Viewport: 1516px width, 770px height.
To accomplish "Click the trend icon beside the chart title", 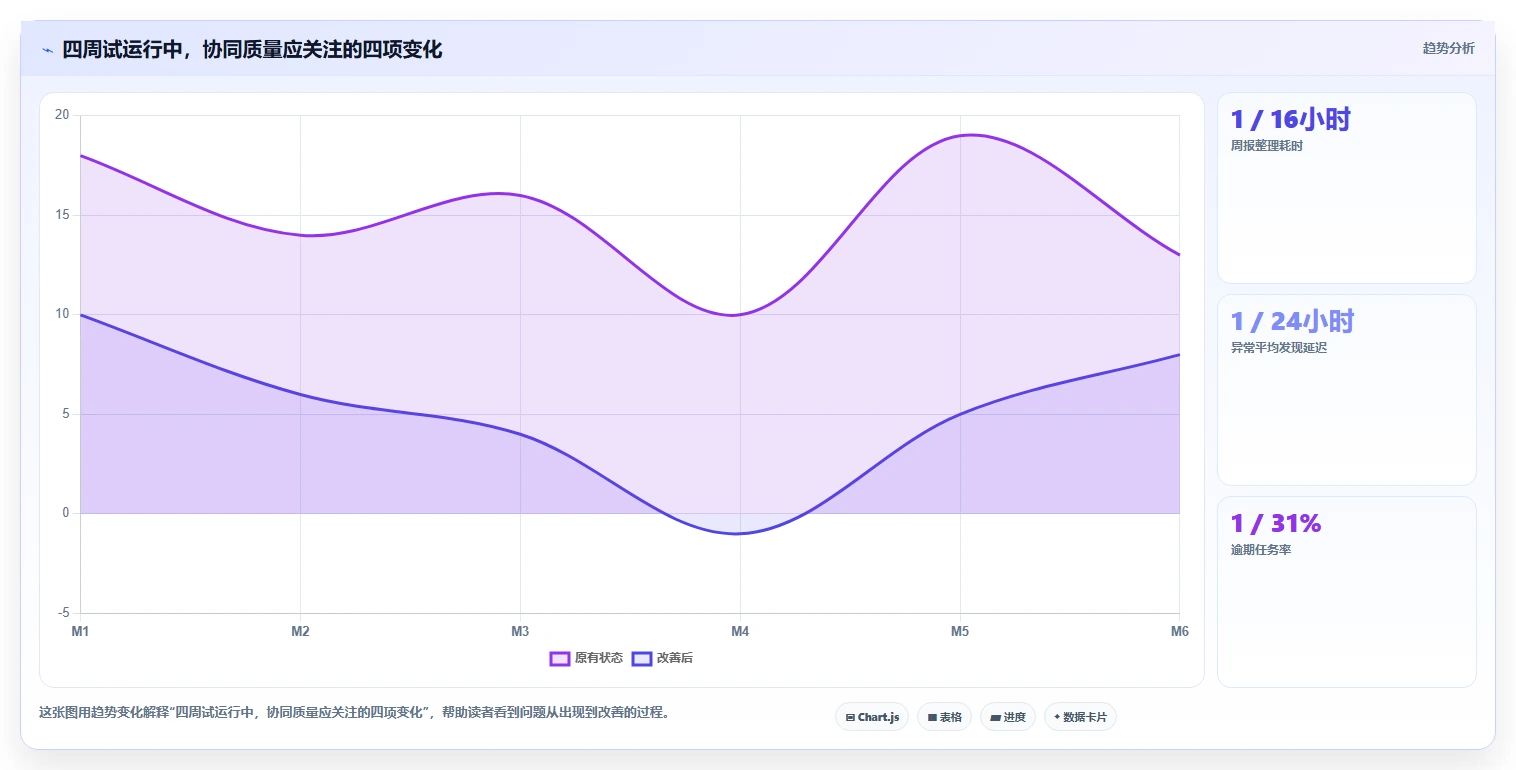I will click(47, 50).
